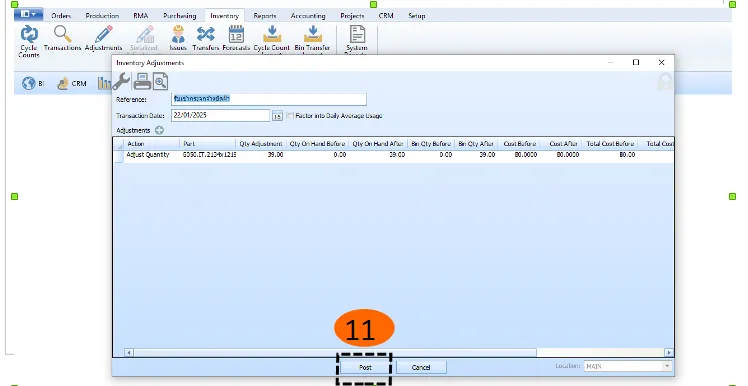
Task: Open the BI globe shortcut
Action: pyautogui.click(x=33, y=83)
